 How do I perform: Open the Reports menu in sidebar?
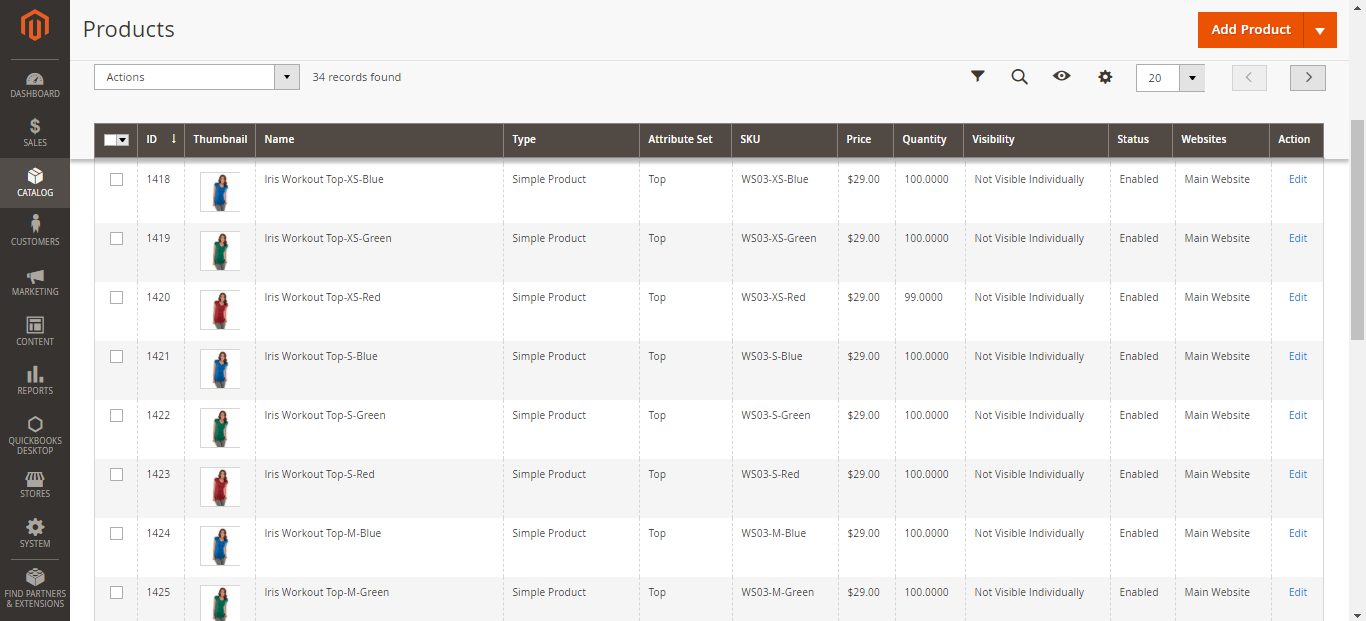35,380
